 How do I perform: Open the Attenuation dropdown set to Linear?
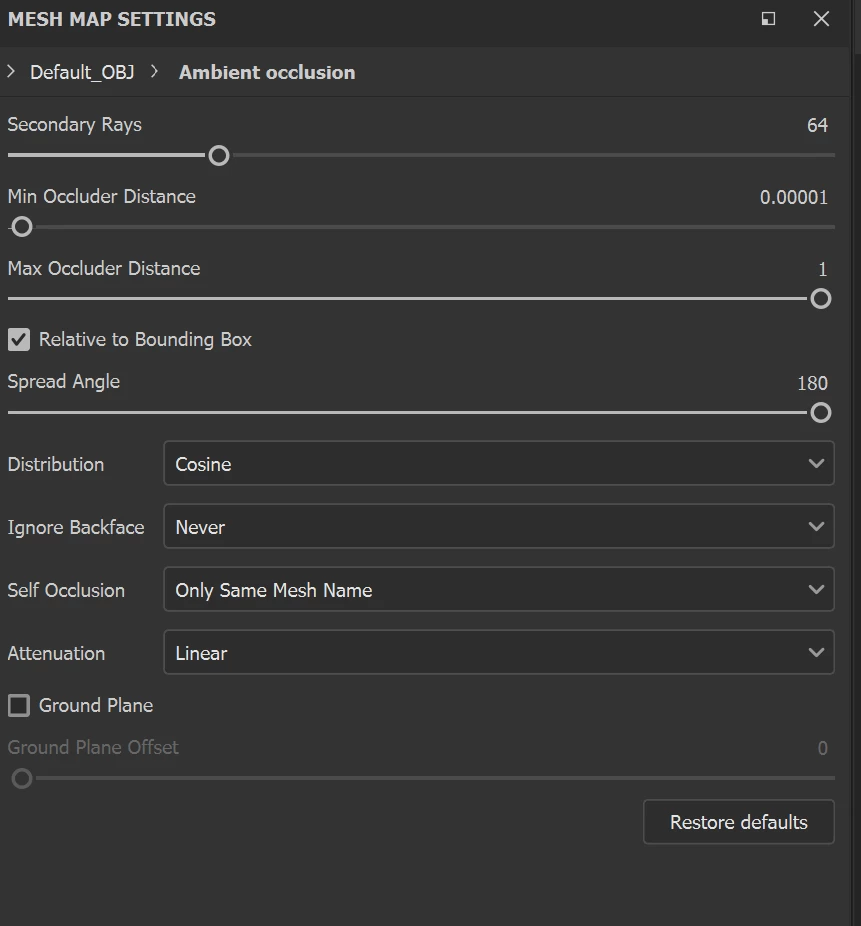pos(498,653)
